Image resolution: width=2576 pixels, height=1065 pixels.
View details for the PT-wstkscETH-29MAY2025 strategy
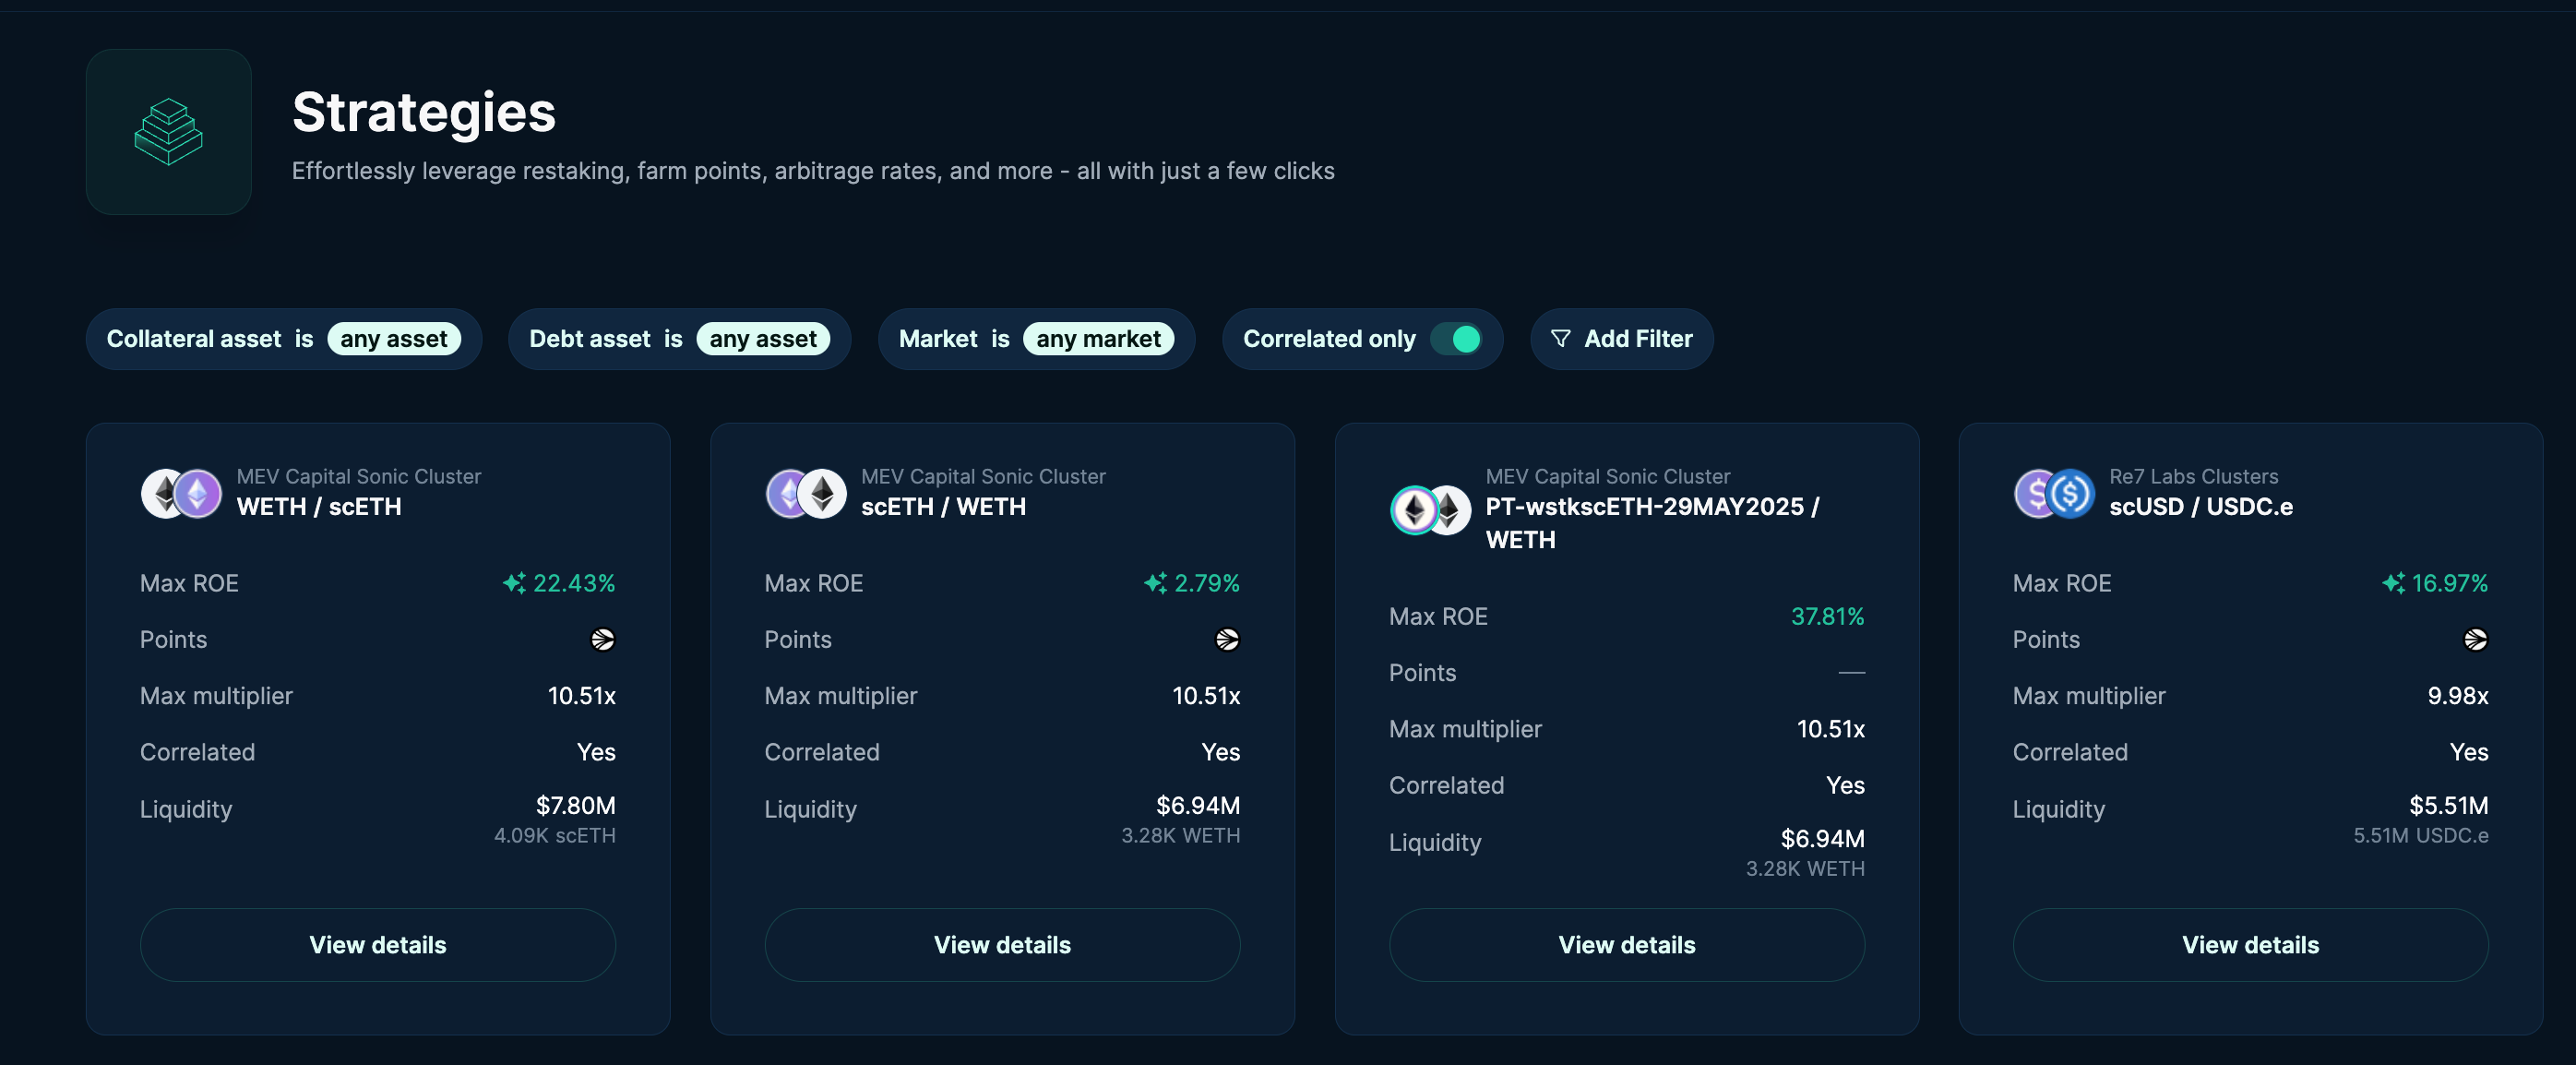[1626, 945]
